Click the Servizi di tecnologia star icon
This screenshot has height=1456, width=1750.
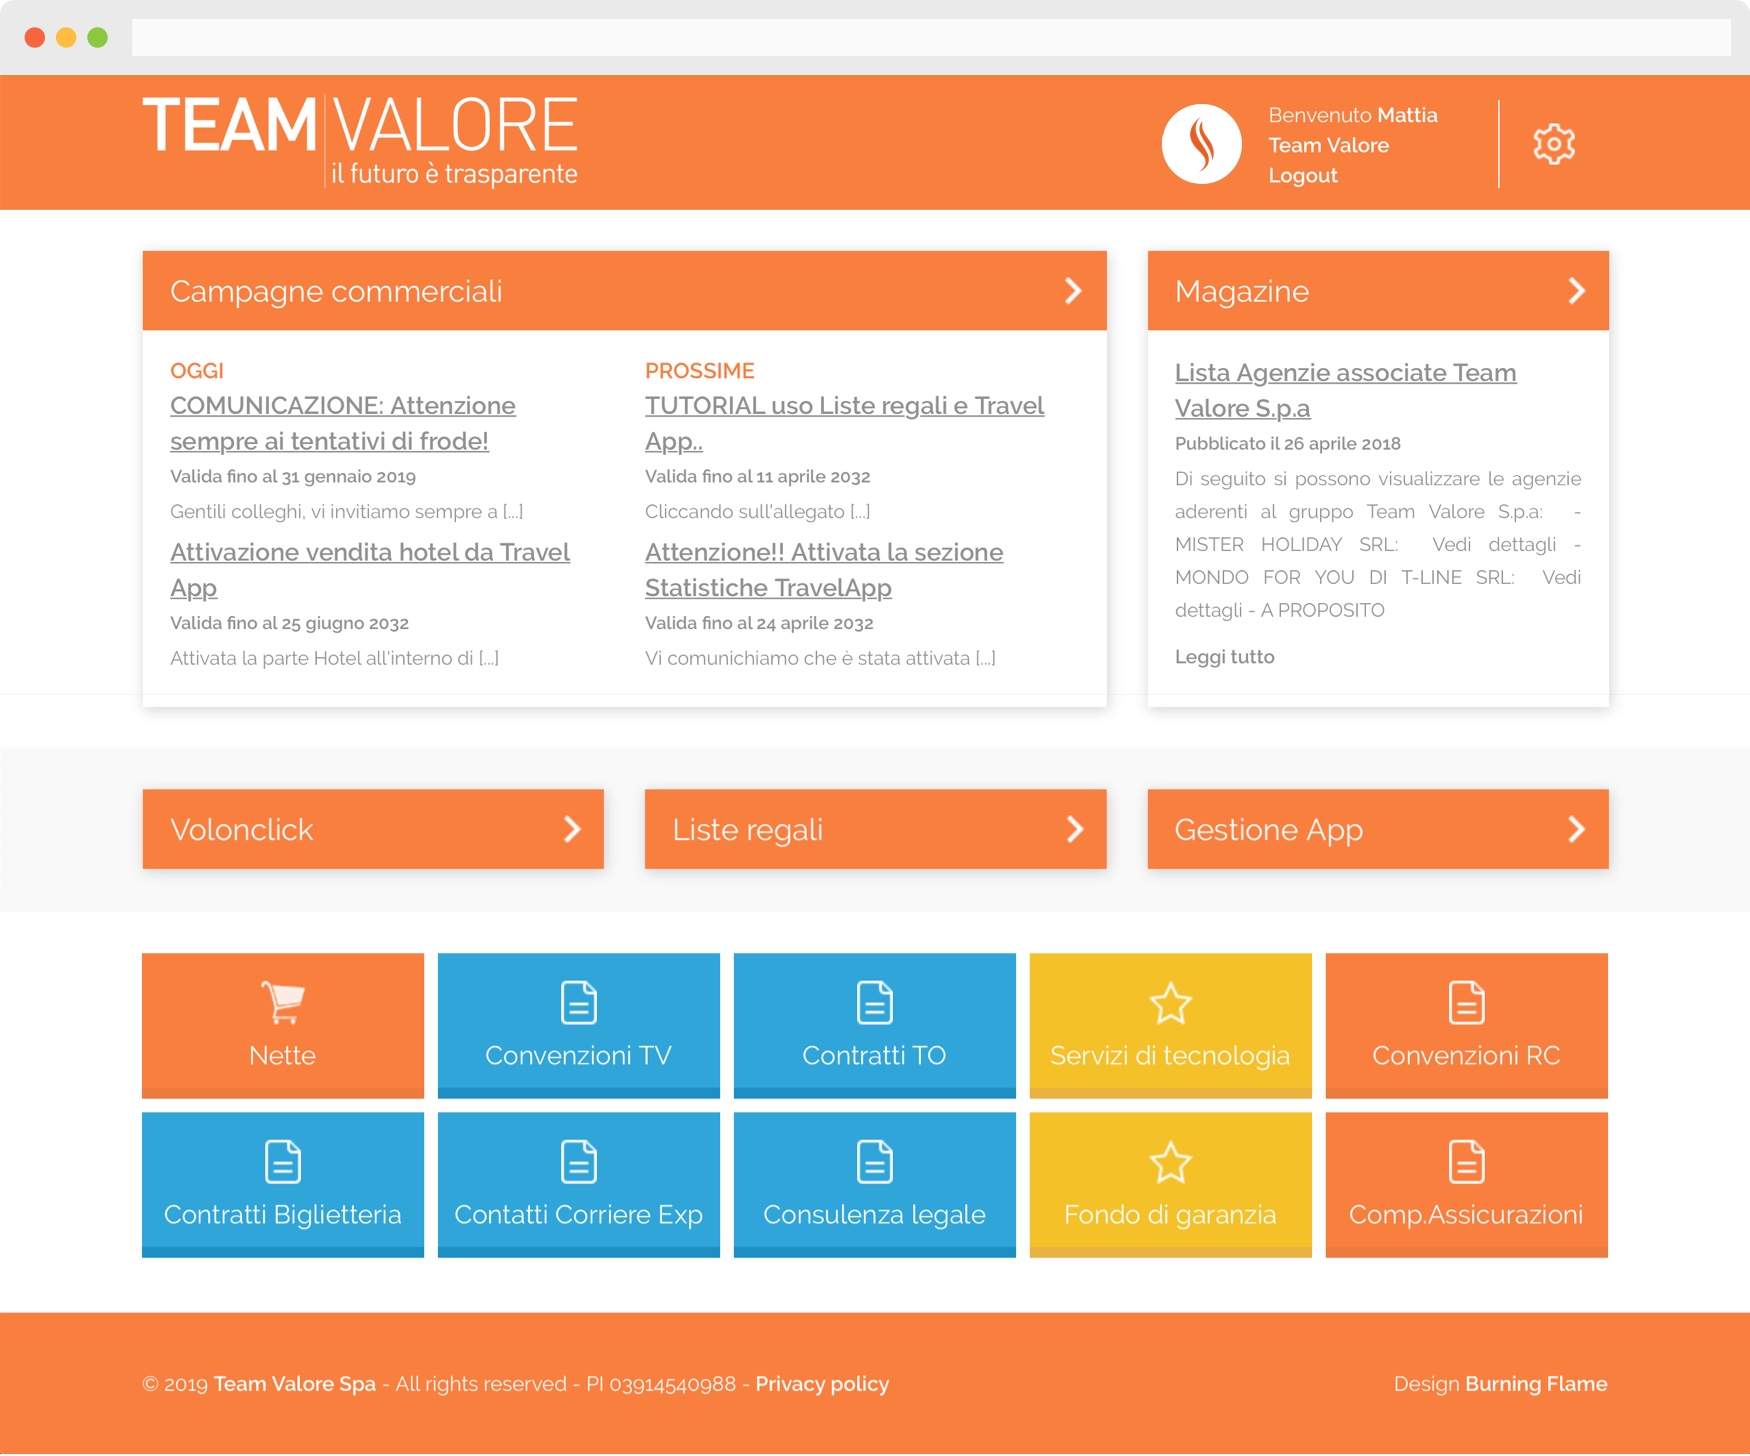point(1170,1002)
